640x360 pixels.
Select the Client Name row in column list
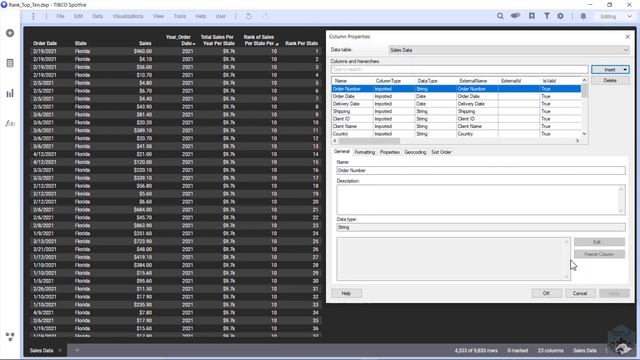point(456,126)
